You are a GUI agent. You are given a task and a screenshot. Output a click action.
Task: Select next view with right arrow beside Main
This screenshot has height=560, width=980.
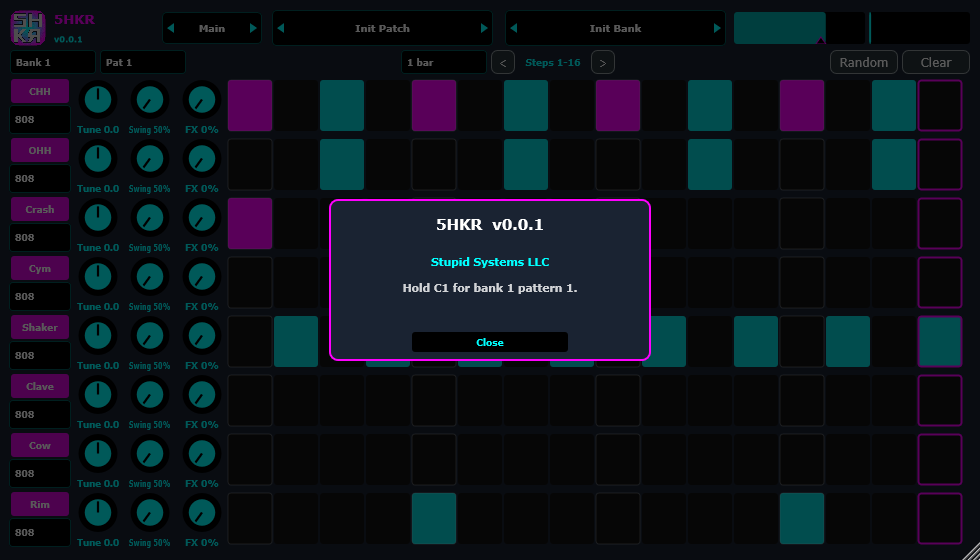click(x=253, y=28)
